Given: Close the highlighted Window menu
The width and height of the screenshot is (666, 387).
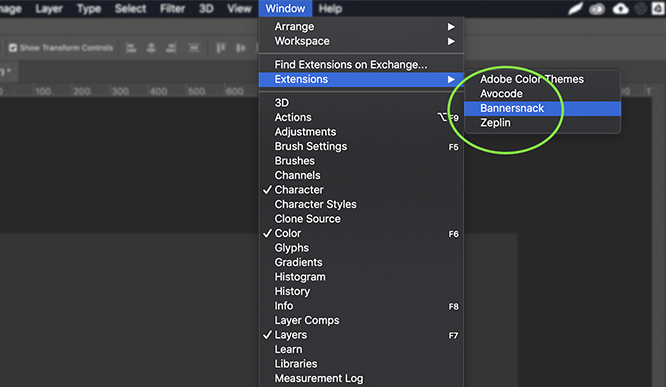Looking at the screenshot, I should point(285,8).
